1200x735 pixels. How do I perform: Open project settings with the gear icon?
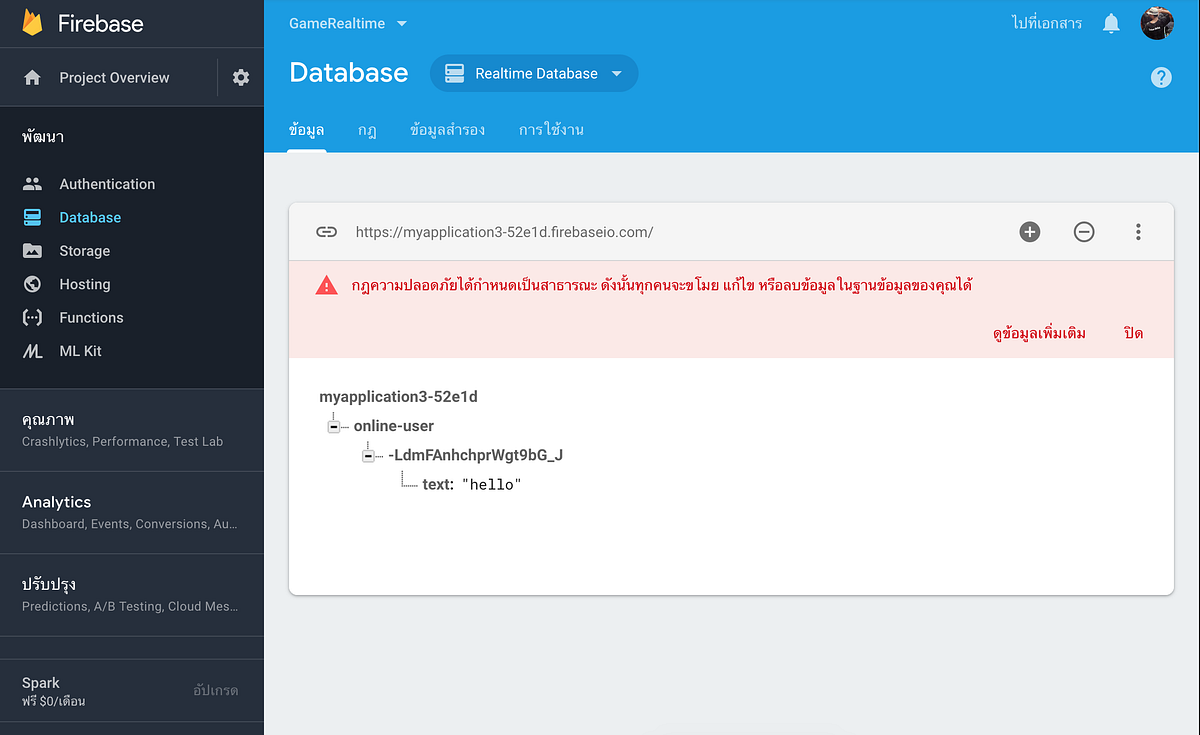(240, 77)
